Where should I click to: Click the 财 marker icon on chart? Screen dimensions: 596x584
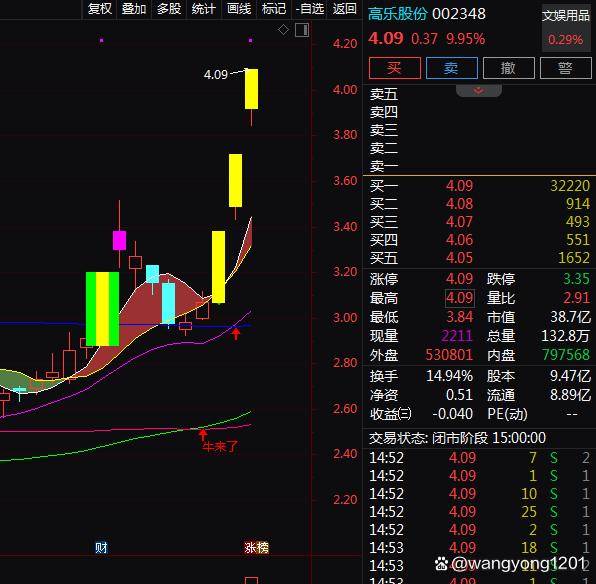tap(101, 548)
